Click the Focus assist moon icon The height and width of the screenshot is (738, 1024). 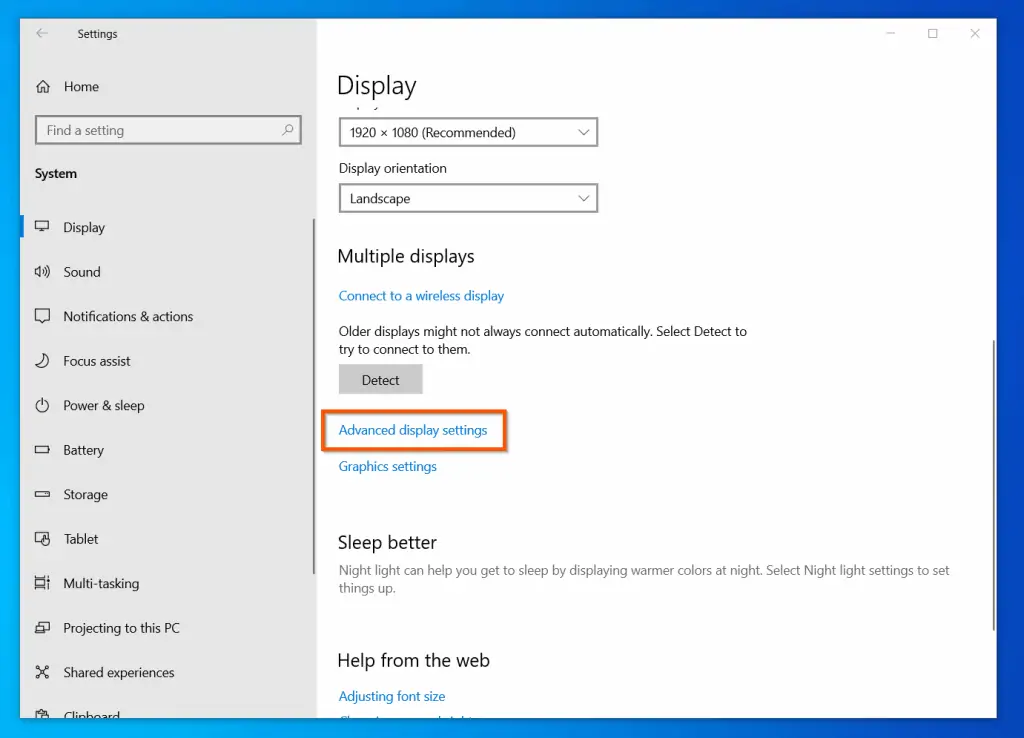click(x=42, y=361)
